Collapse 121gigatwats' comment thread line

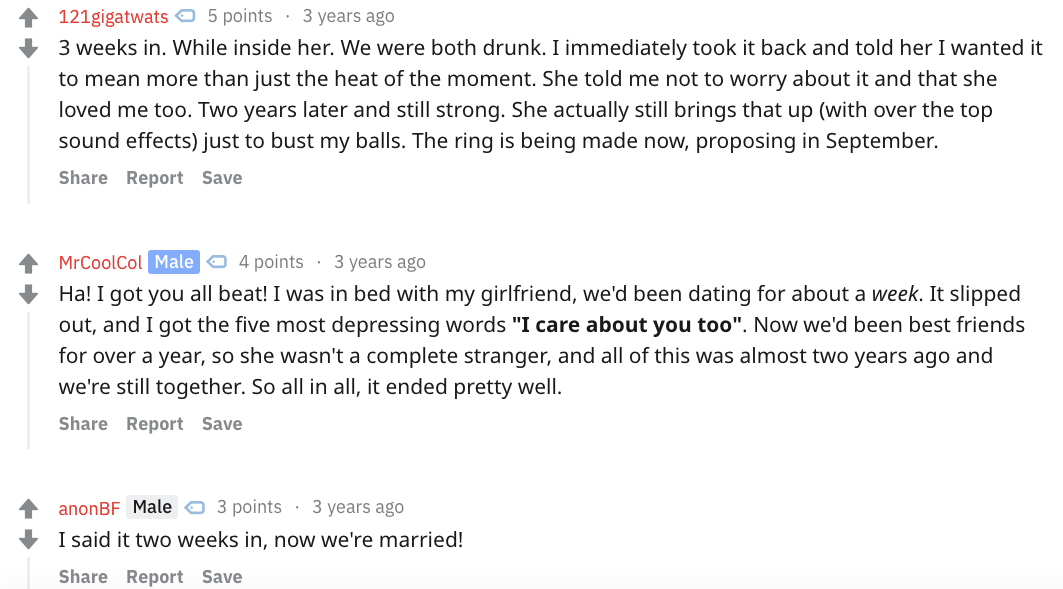point(28,134)
